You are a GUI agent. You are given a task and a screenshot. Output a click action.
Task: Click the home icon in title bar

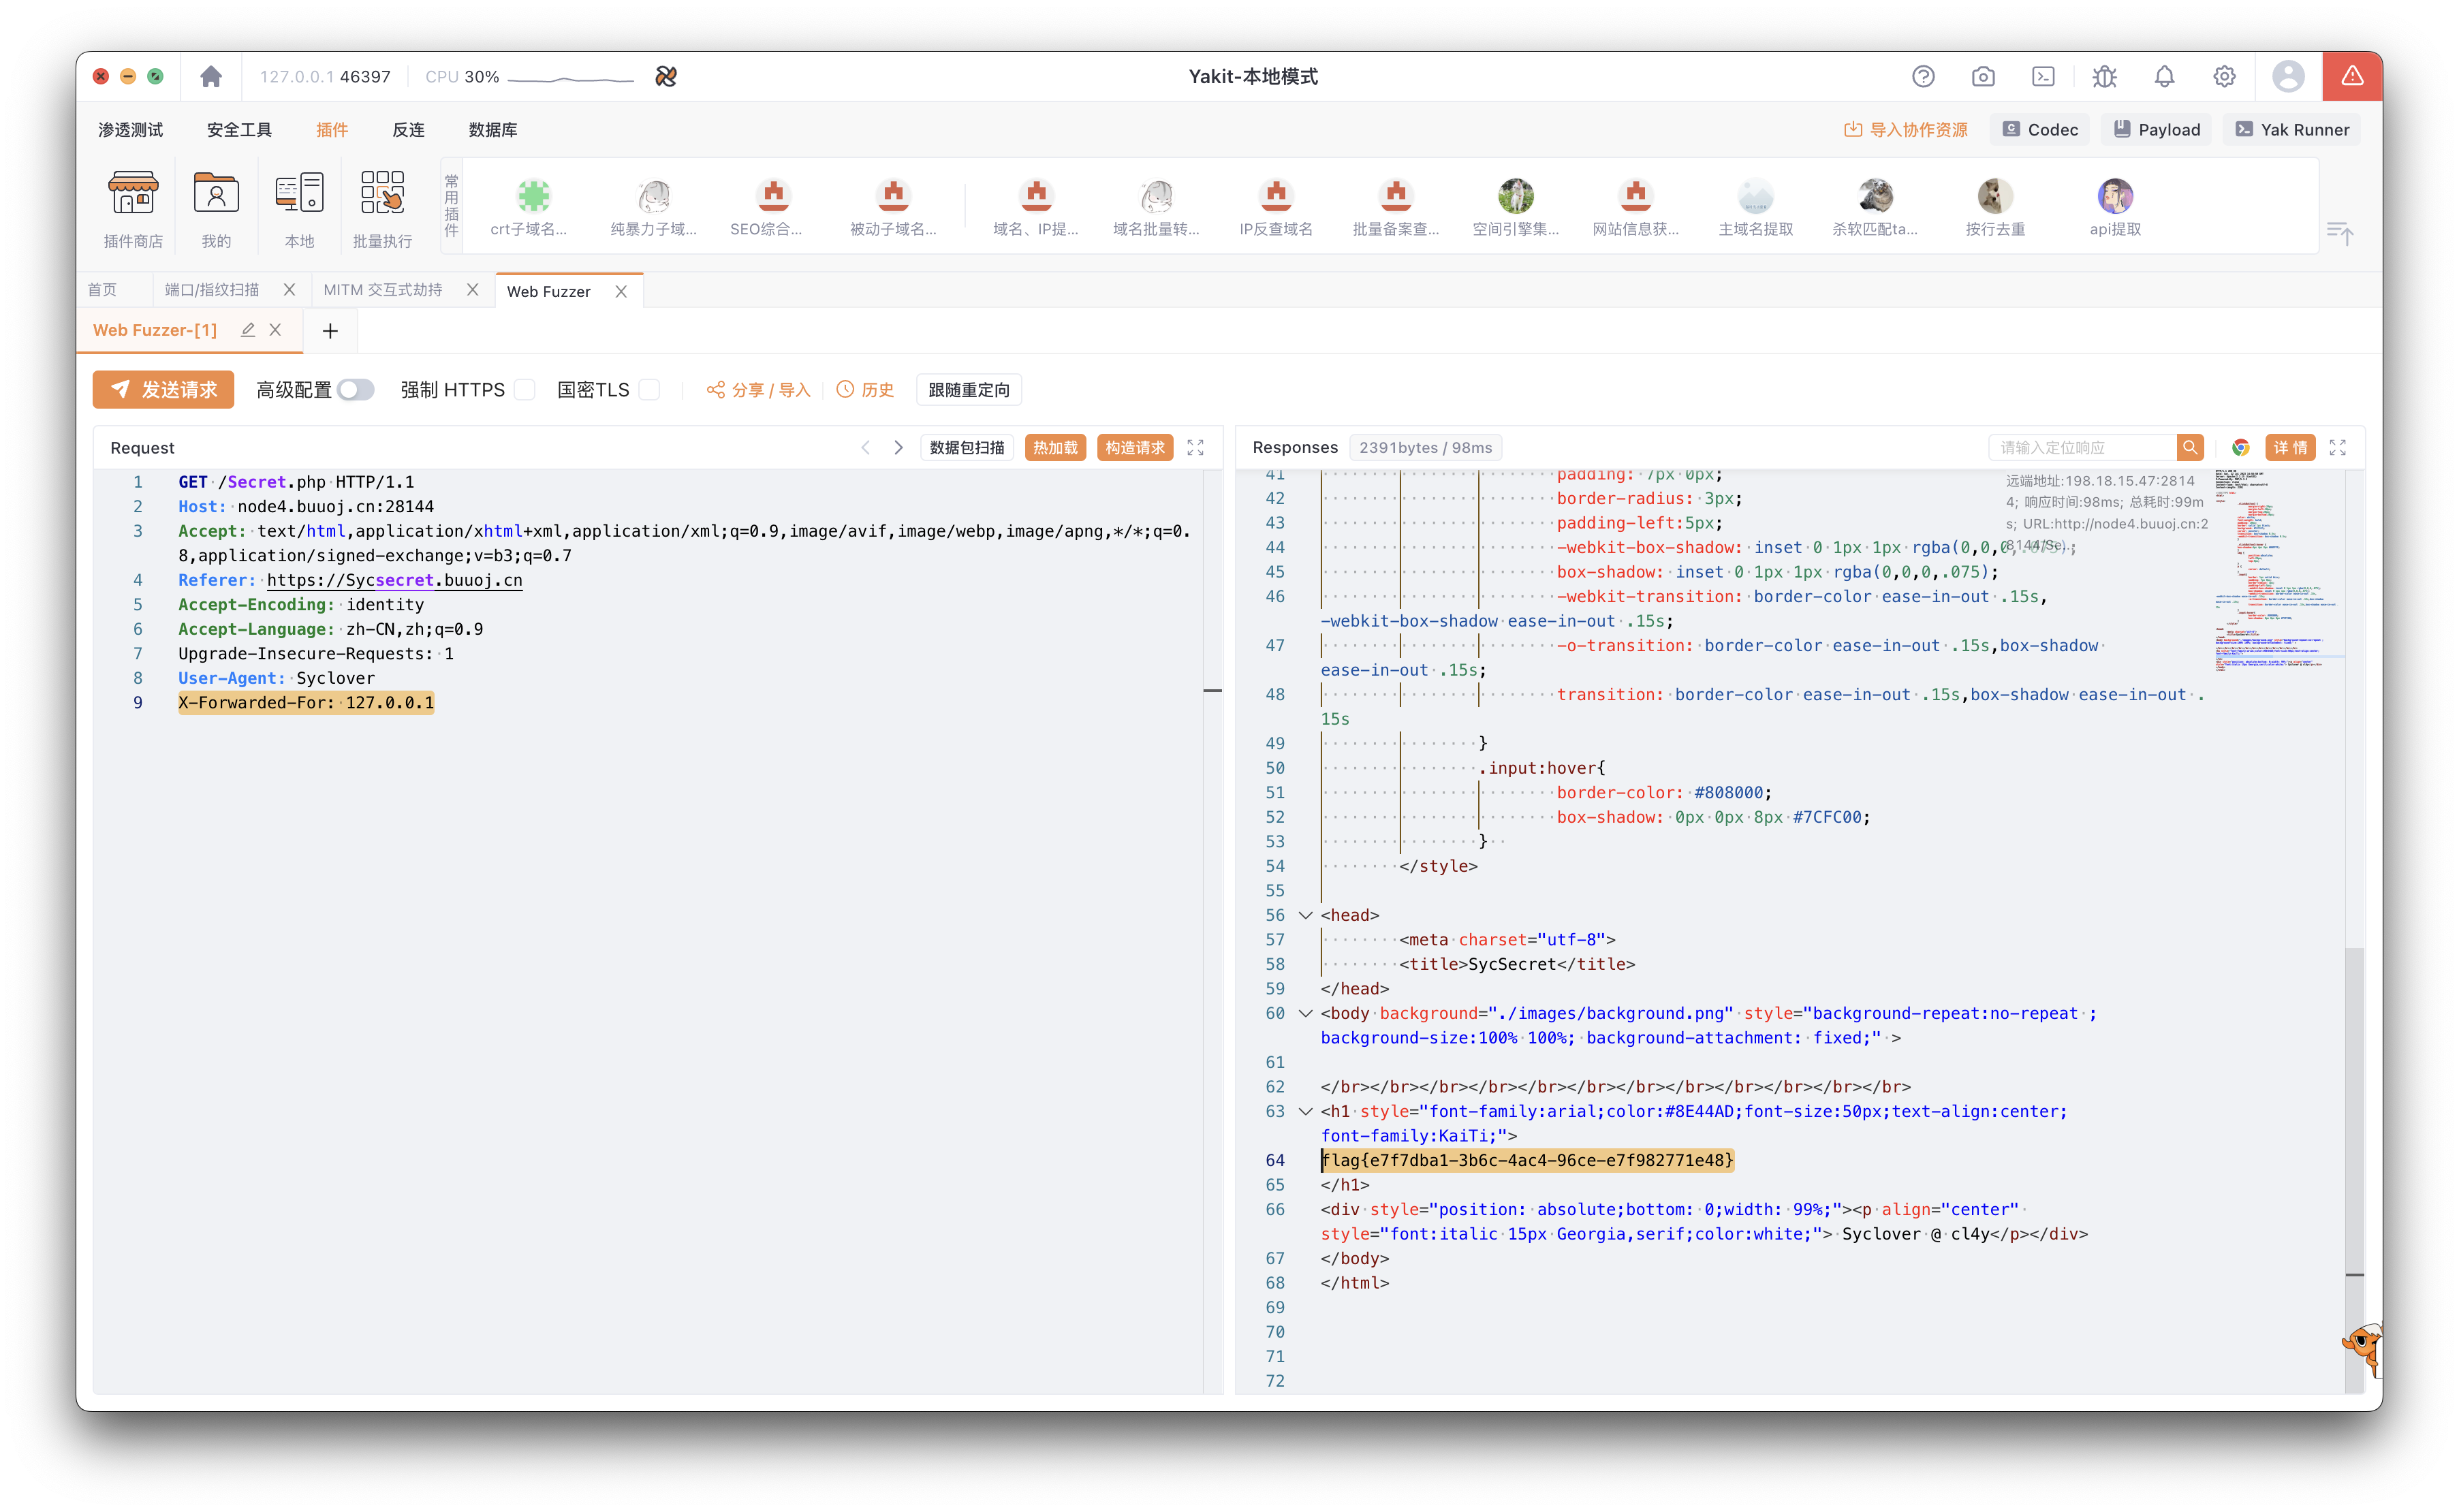211,77
